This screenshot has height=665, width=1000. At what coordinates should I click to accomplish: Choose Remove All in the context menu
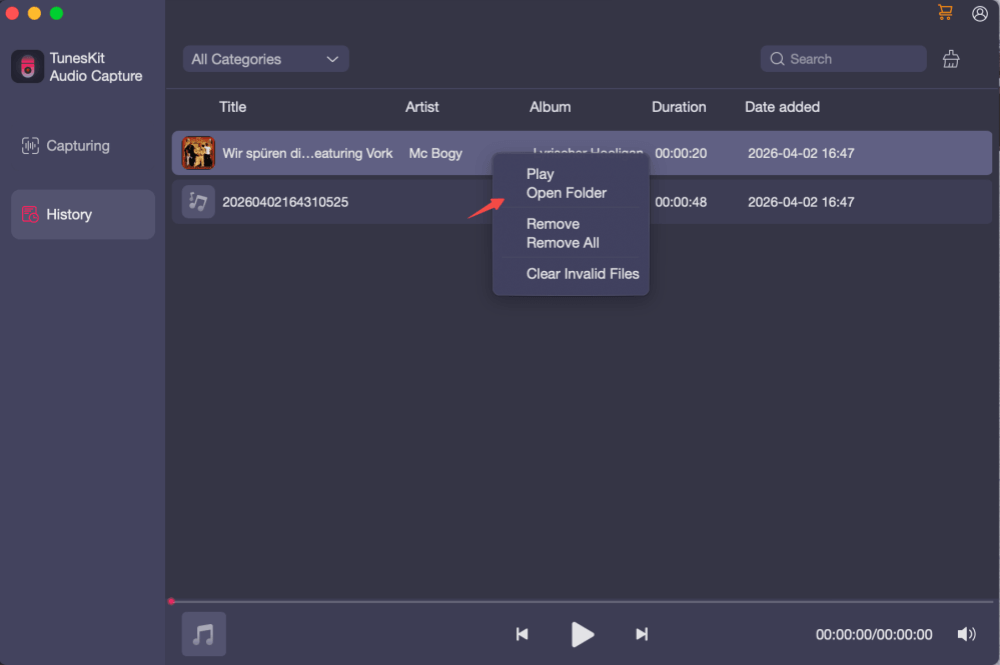click(x=562, y=242)
